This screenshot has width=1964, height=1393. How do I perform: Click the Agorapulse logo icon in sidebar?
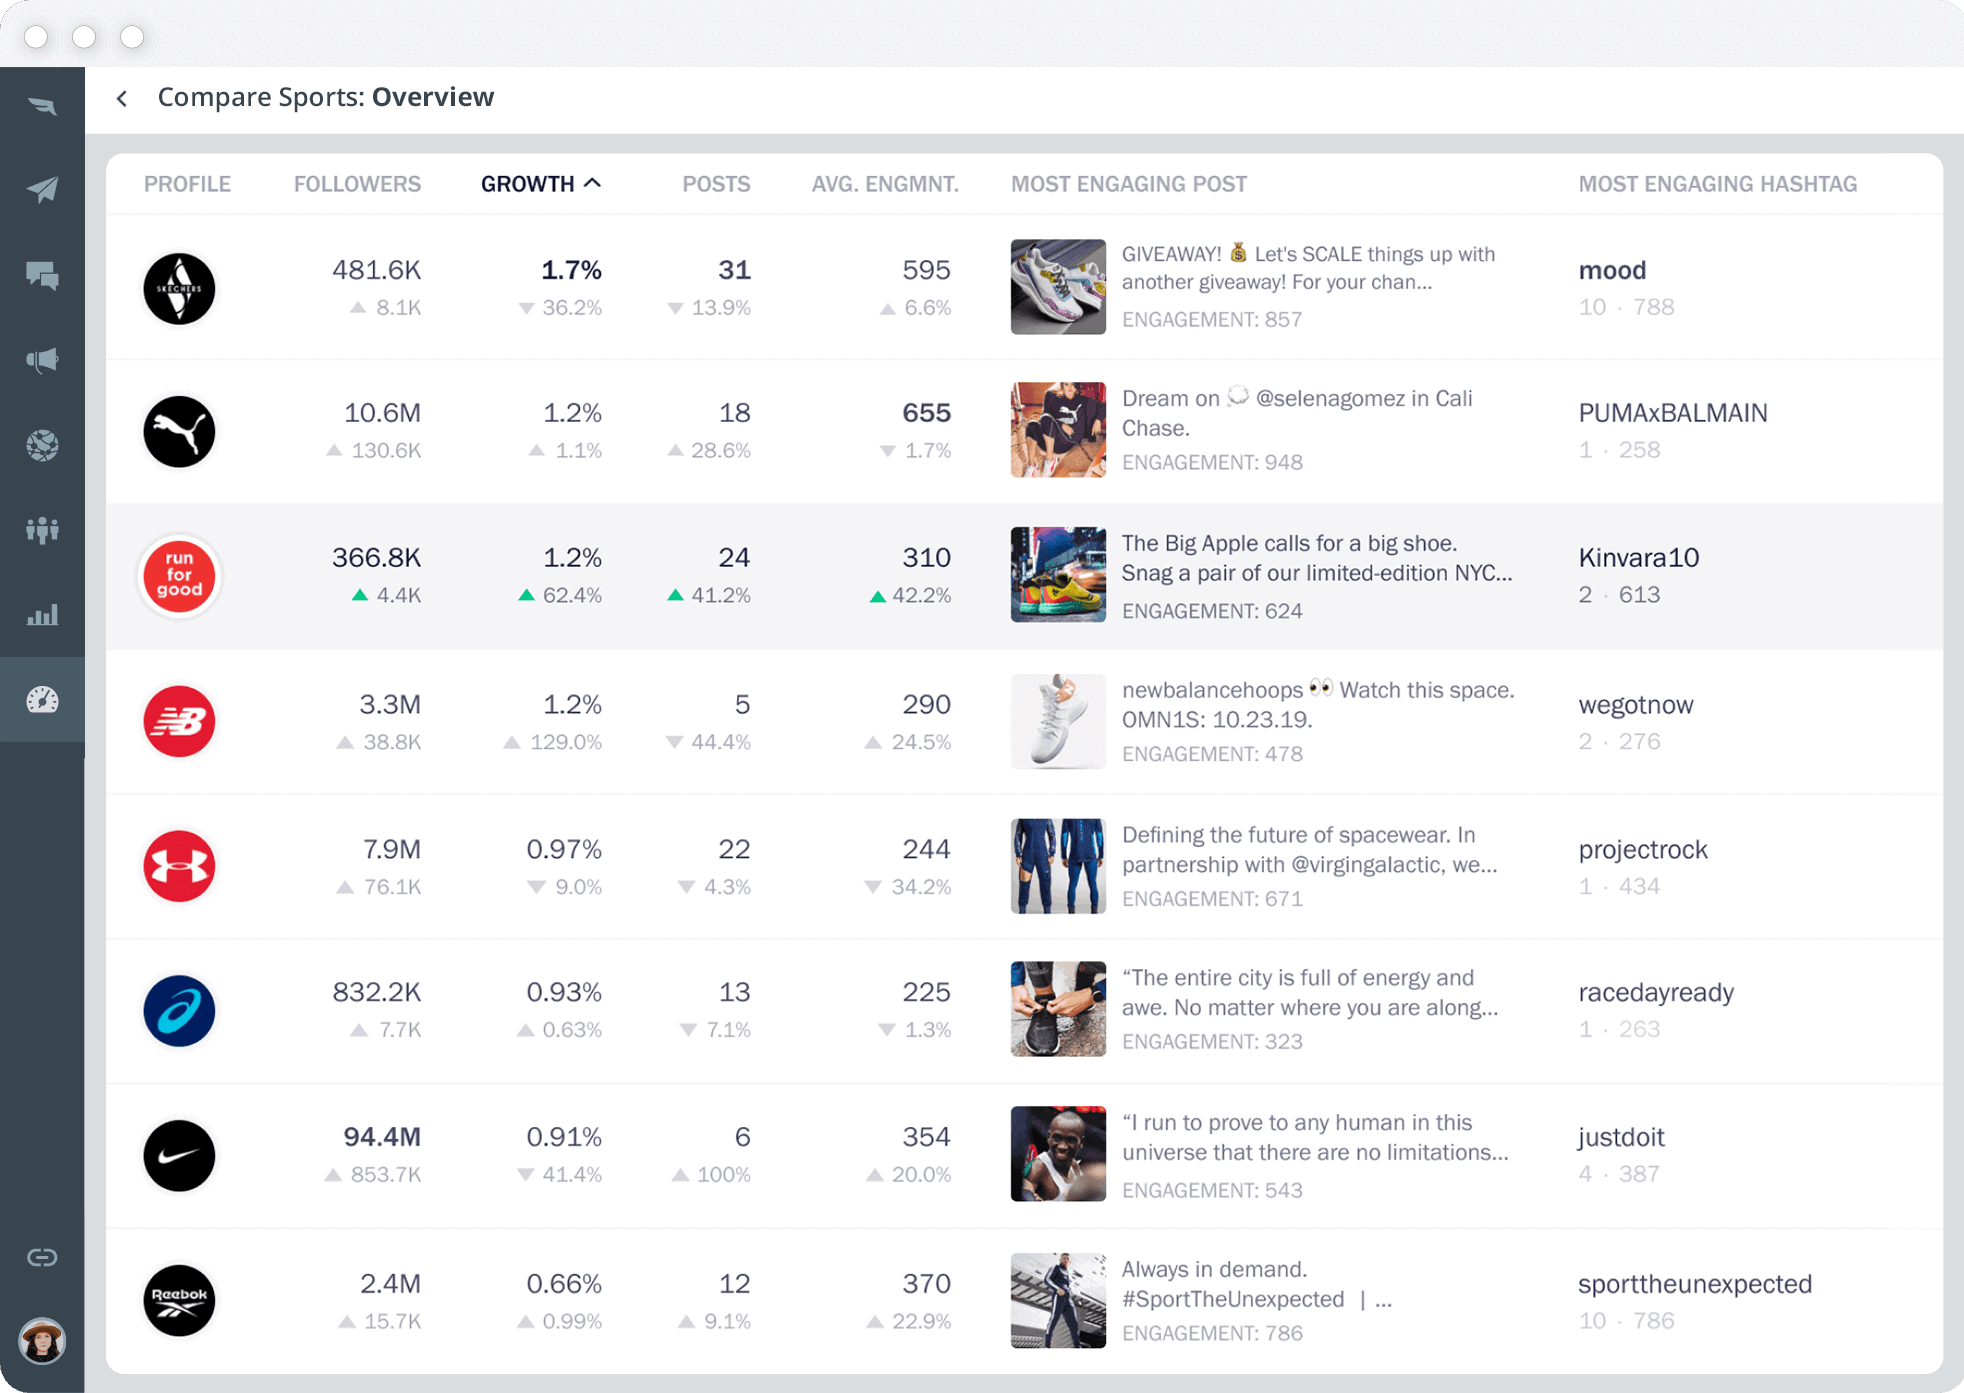42,106
